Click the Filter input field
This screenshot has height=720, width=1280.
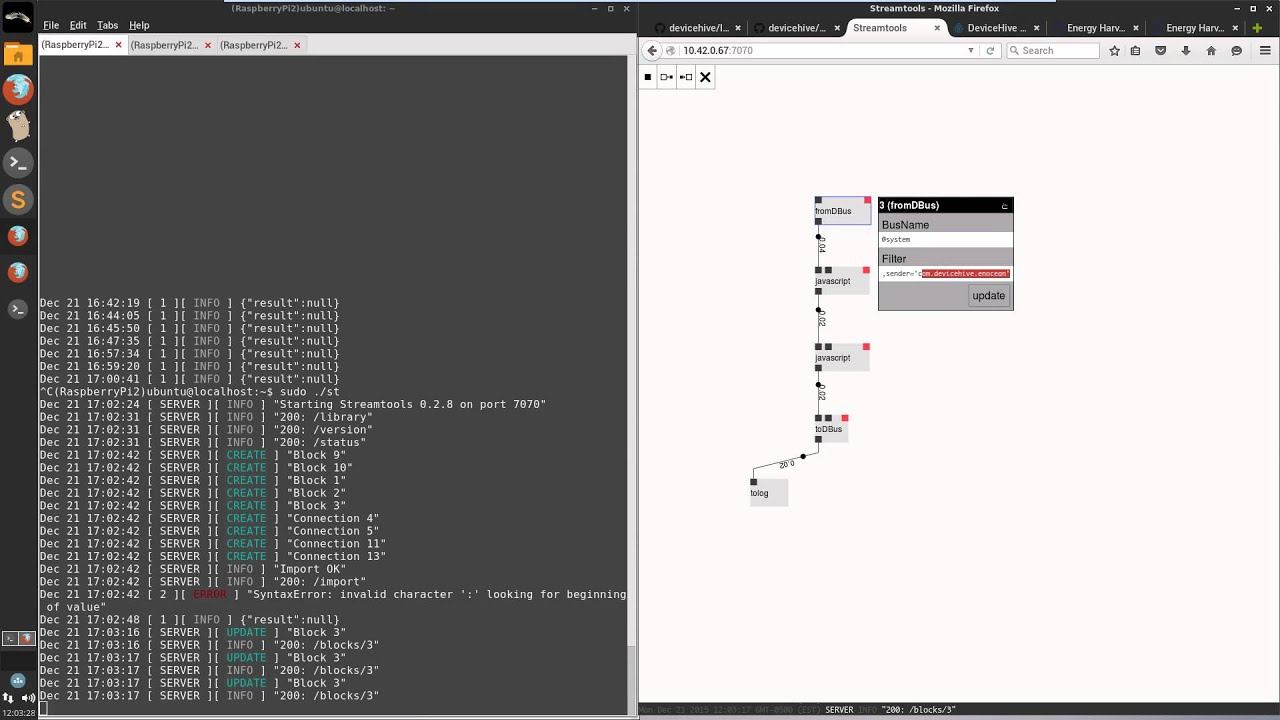[x=945, y=274]
